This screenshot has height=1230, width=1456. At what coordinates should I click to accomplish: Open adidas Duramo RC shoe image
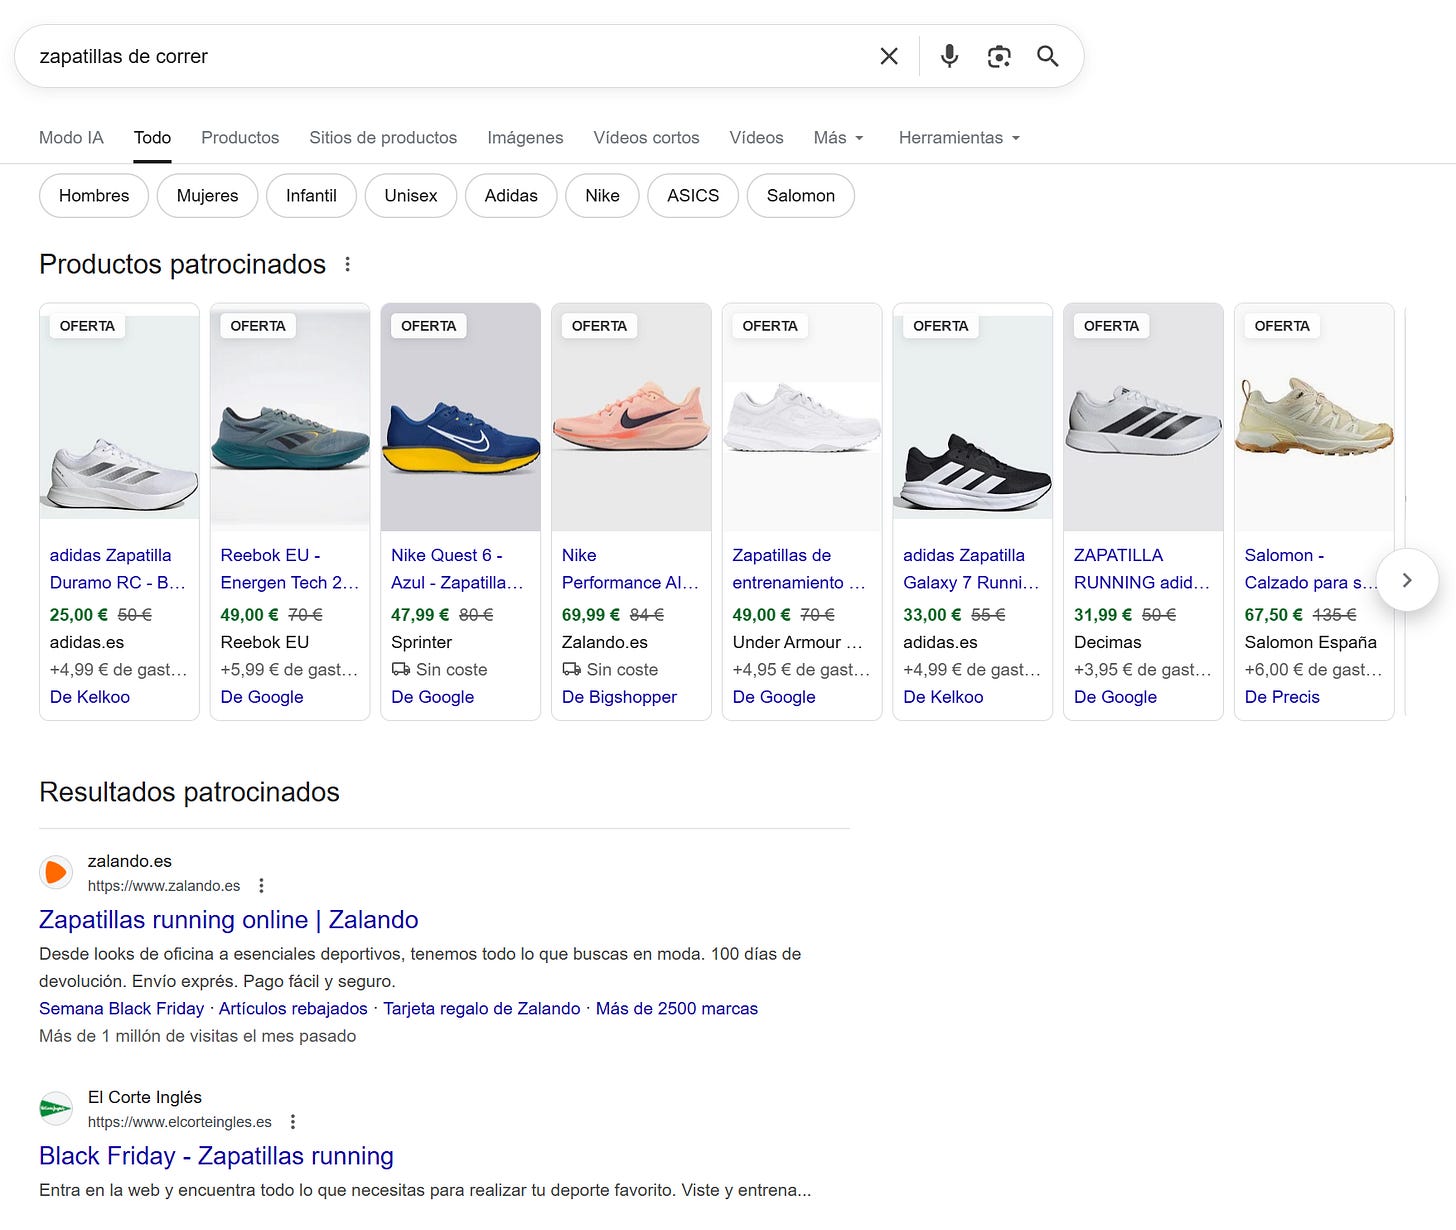(120, 418)
